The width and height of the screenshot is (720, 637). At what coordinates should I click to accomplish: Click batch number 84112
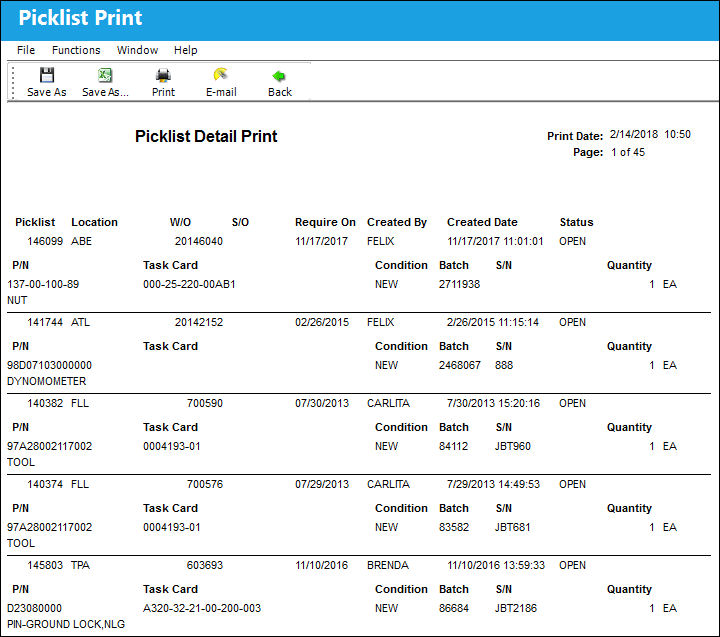click(453, 446)
